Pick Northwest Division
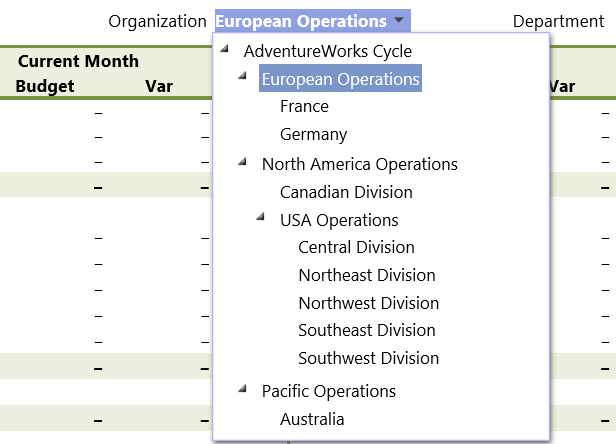Screen dimensions: 616x444 (368, 303)
